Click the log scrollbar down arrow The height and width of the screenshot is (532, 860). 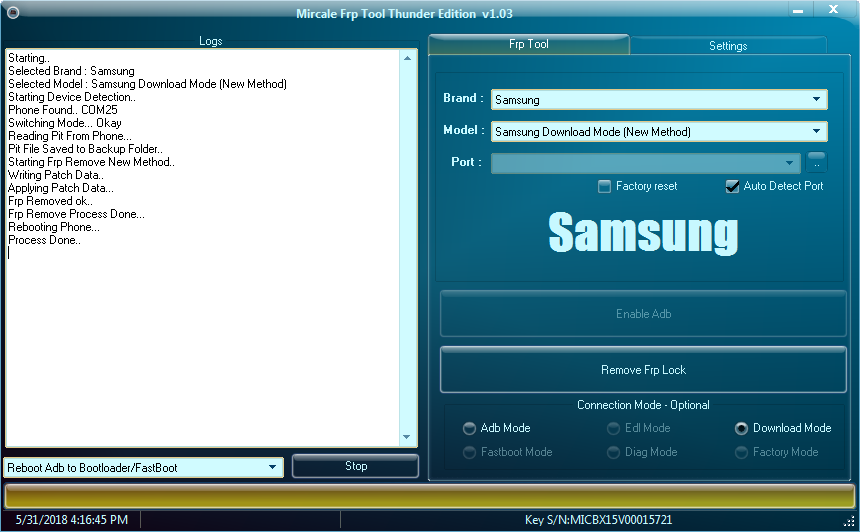point(407,437)
